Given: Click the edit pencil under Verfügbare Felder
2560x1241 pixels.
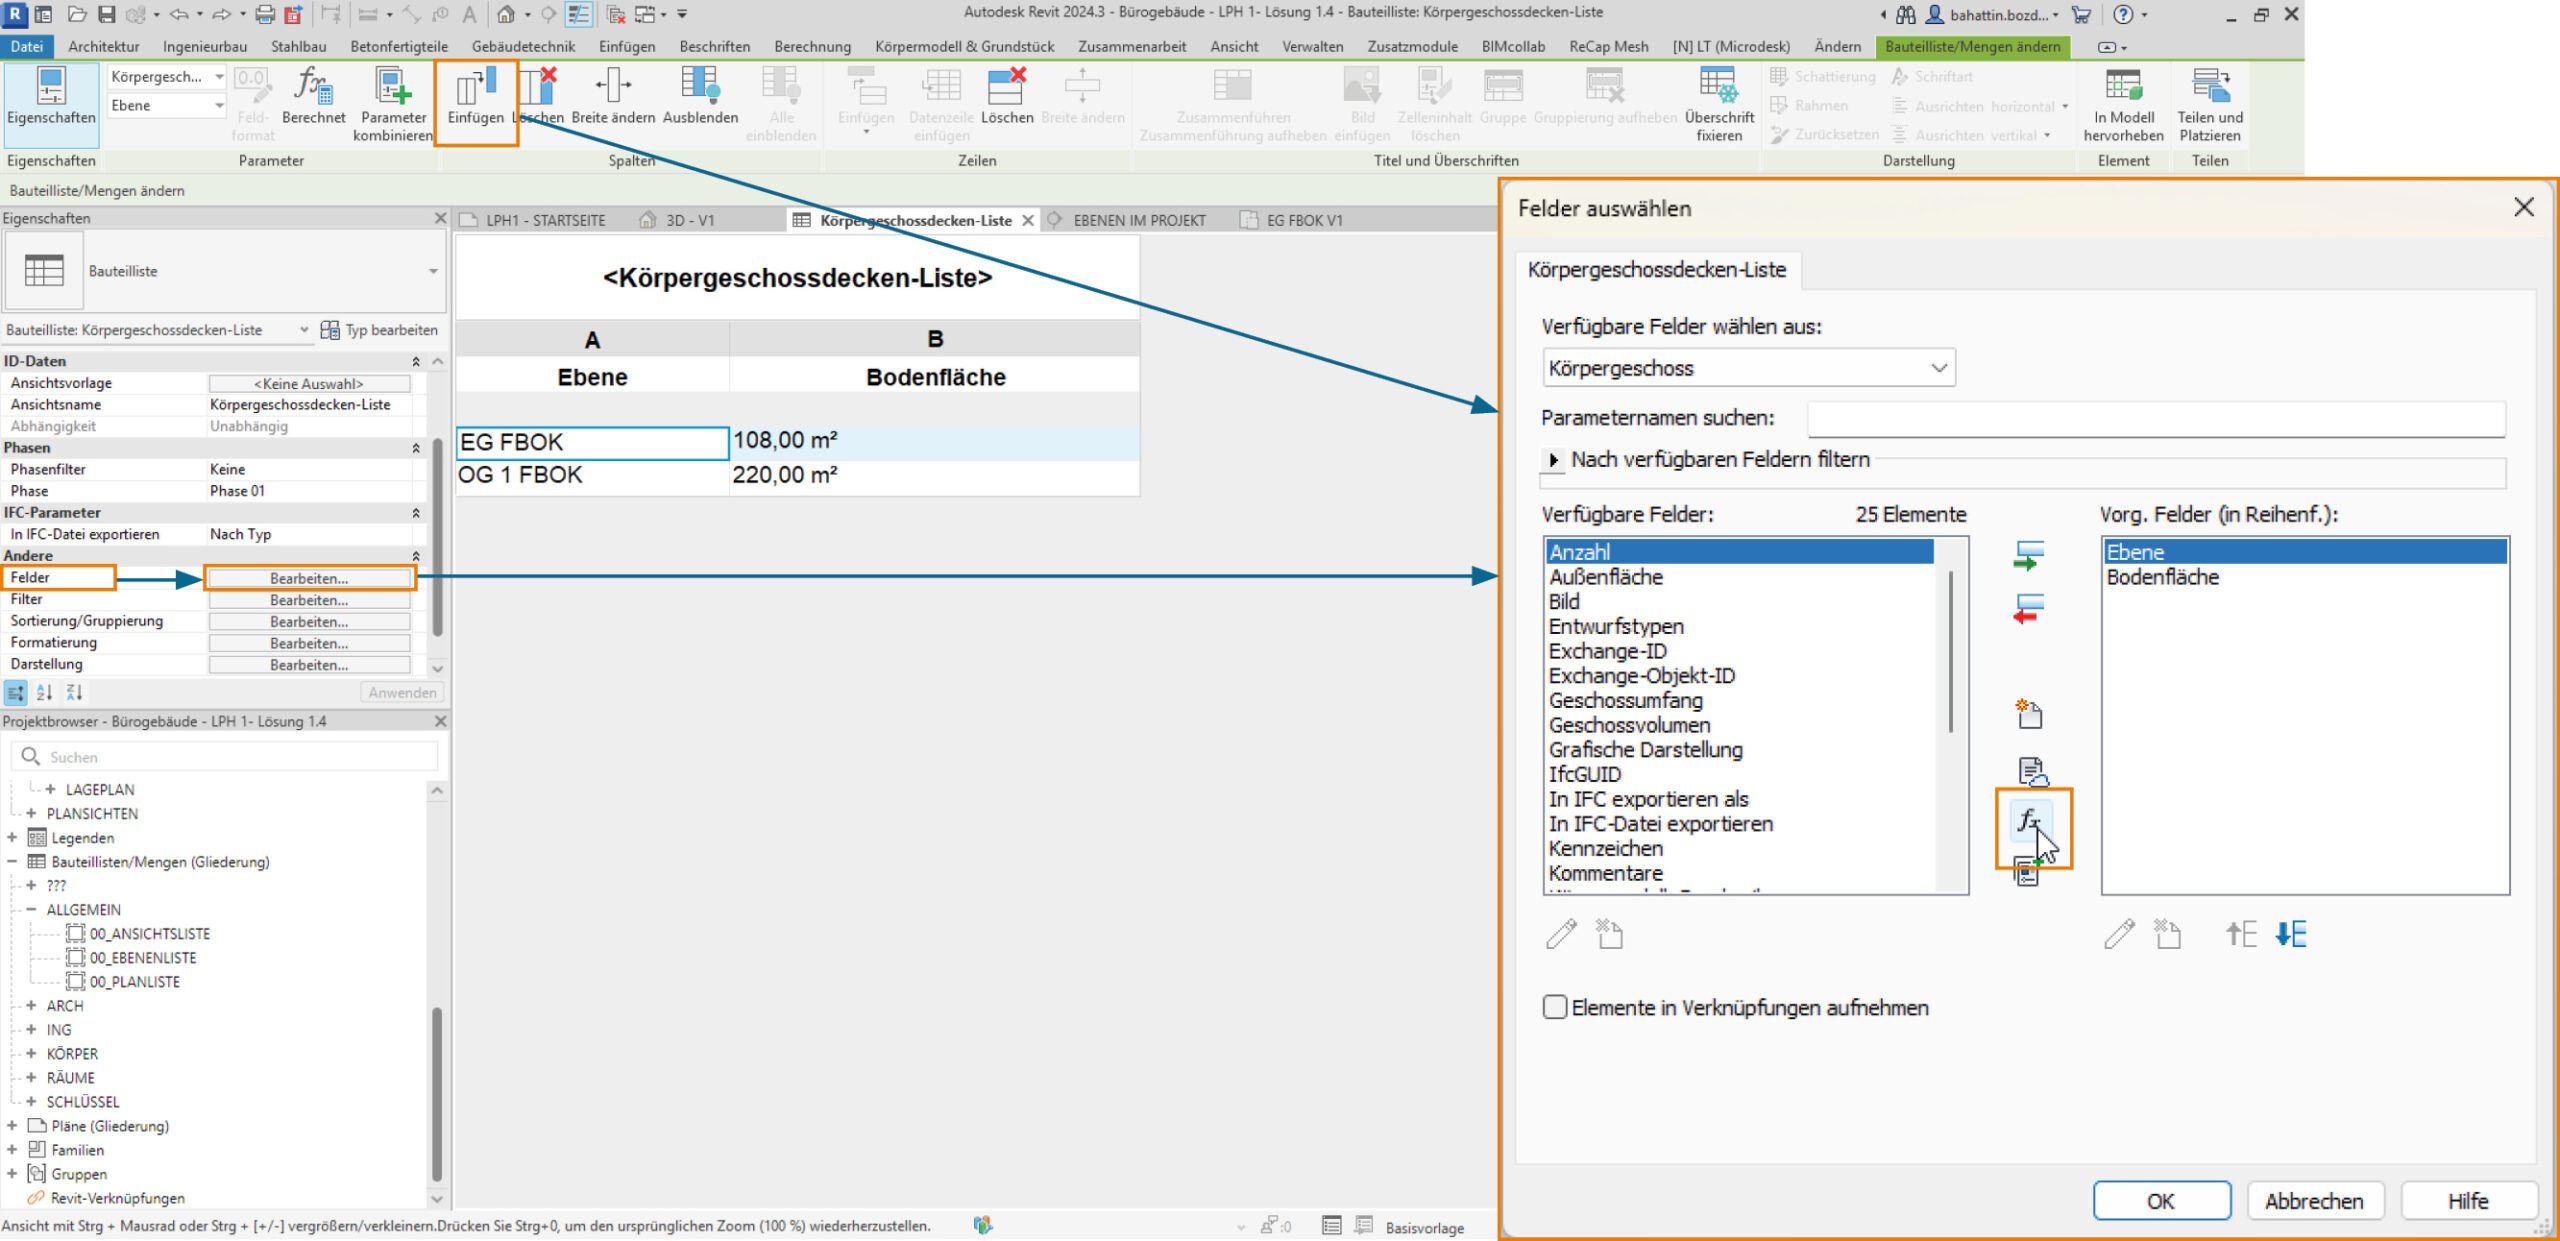Looking at the screenshot, I should tap(1562, 934).
